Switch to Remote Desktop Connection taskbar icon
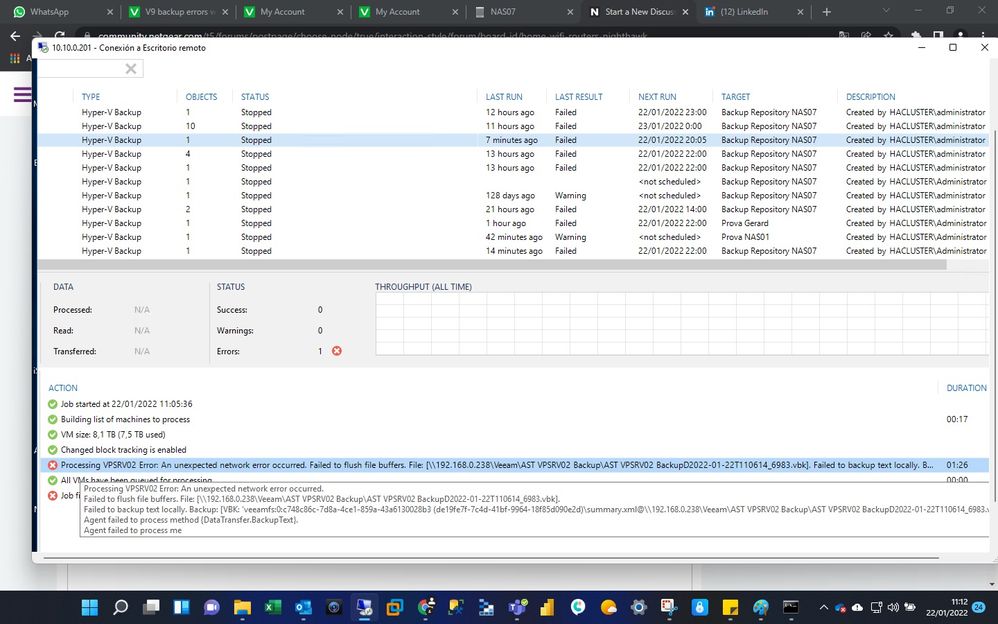The width and height of the screenshot is (998, 624). click(x=364, y=607)
